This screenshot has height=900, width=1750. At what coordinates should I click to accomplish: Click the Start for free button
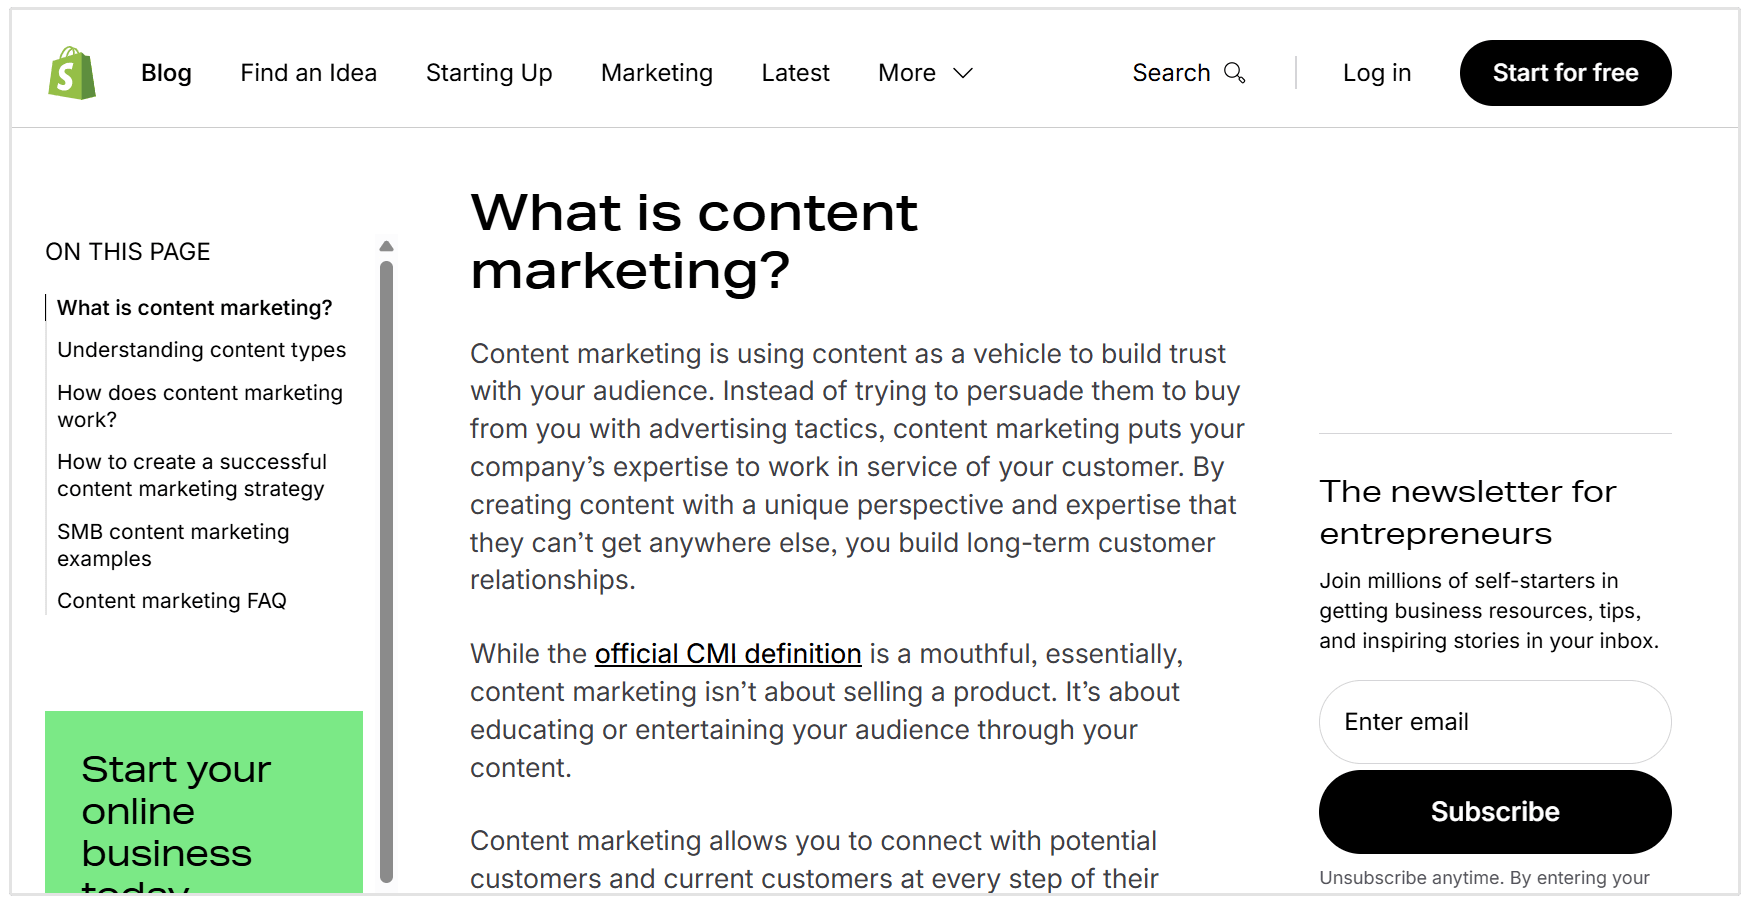click(1565, 72)
